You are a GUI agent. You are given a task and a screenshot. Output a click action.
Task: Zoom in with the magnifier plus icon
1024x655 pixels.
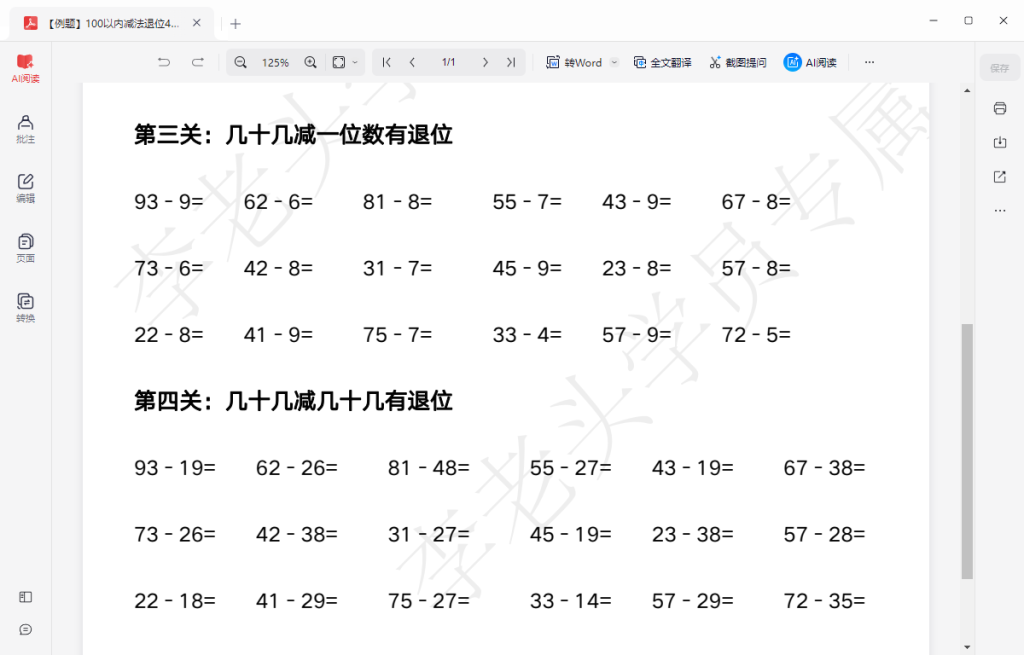click(310, 61)
